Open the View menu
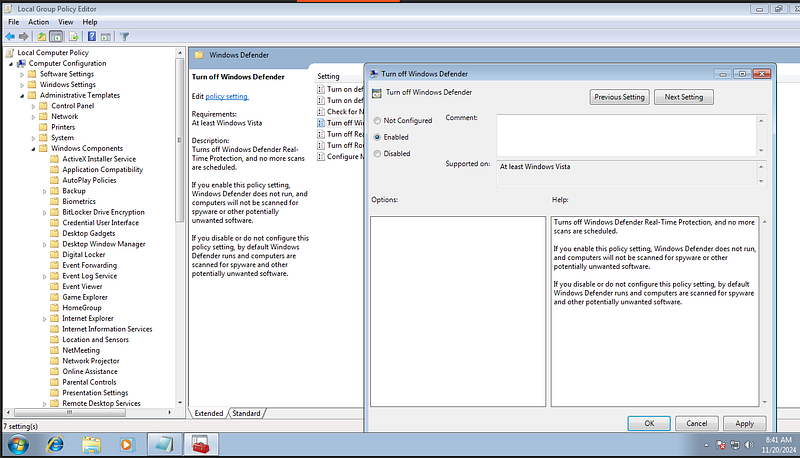 [65, 22]
